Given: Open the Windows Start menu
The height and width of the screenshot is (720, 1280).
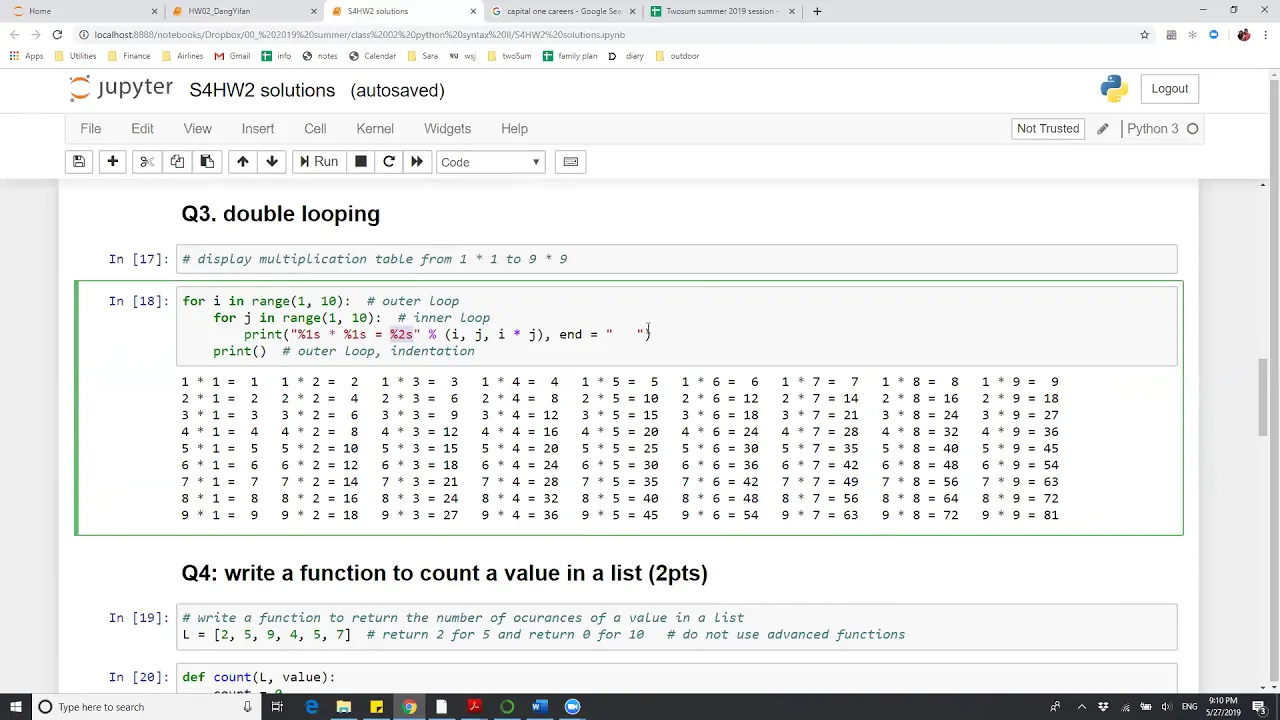Looking at the screenshot, I should [16, 707].
